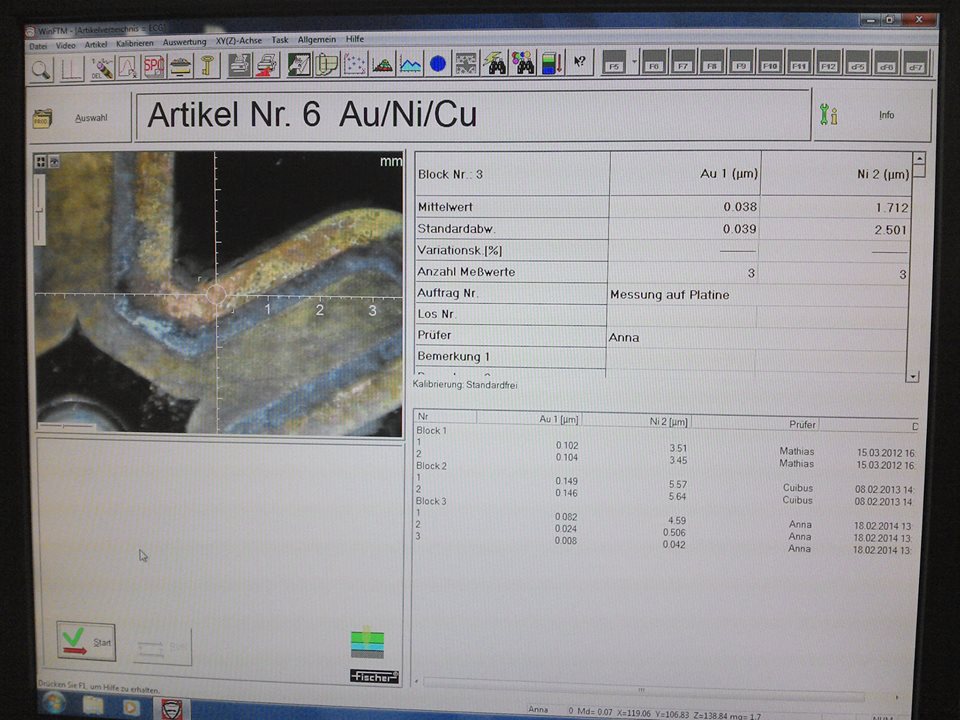Open the Task menu
The image size is (960, 720).
click(x=280, y=40)
